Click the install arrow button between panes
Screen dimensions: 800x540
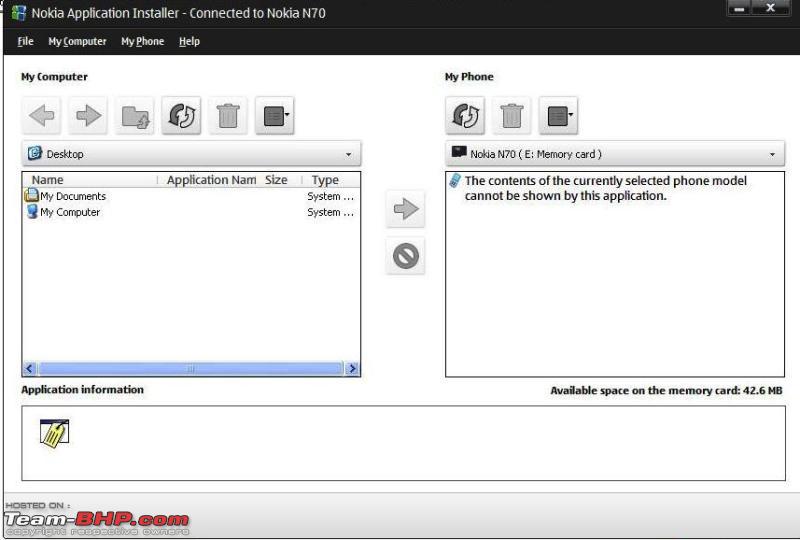(x=406, y=209)
